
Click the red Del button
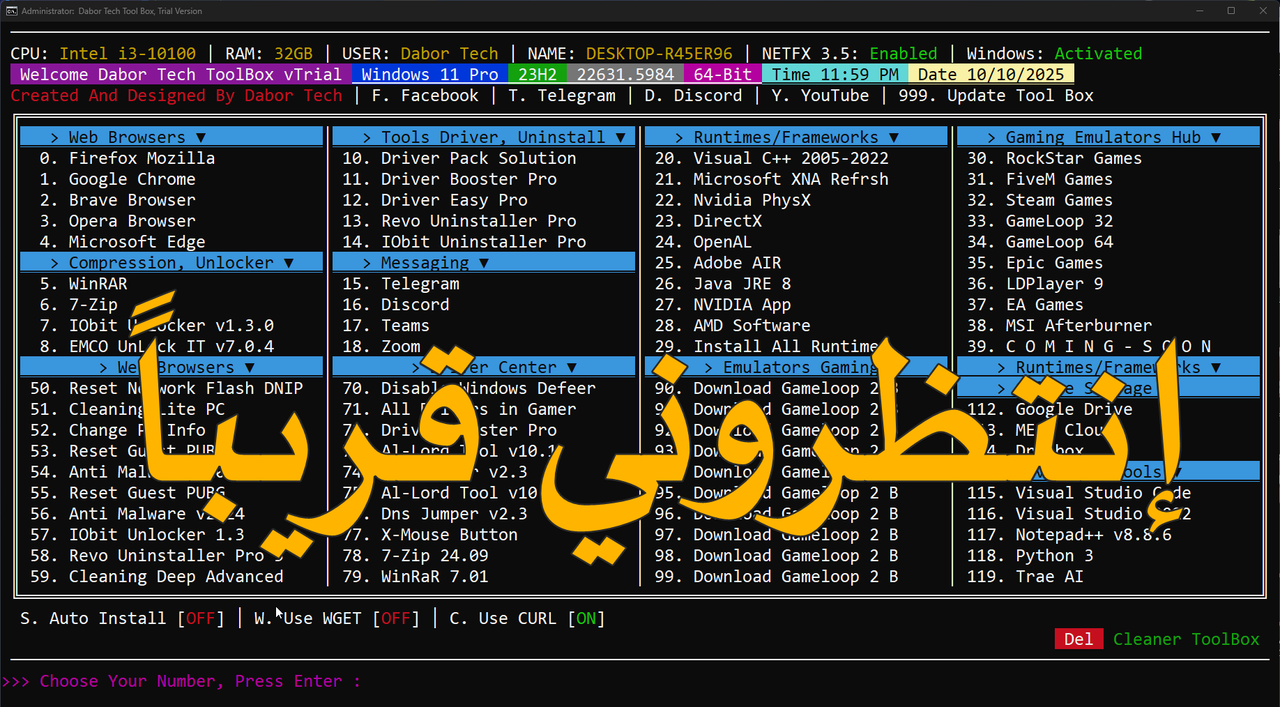pos(1079,639)
